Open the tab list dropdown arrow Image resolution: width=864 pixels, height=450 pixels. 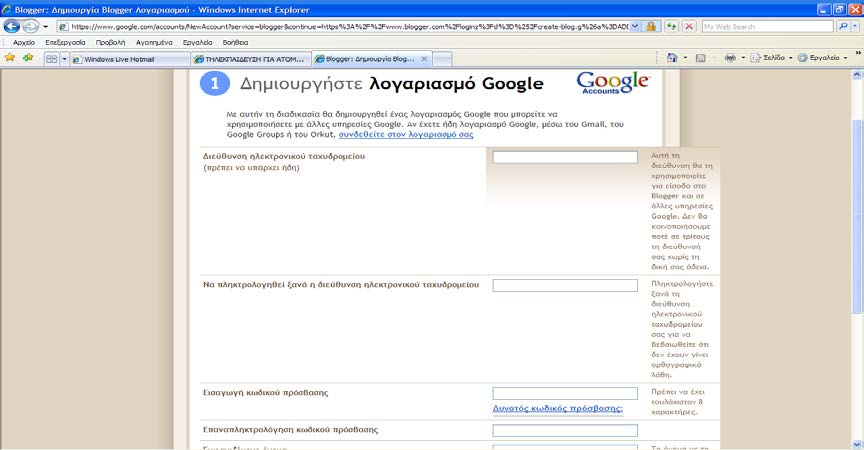pyautogui.click(x=64, y=59)
